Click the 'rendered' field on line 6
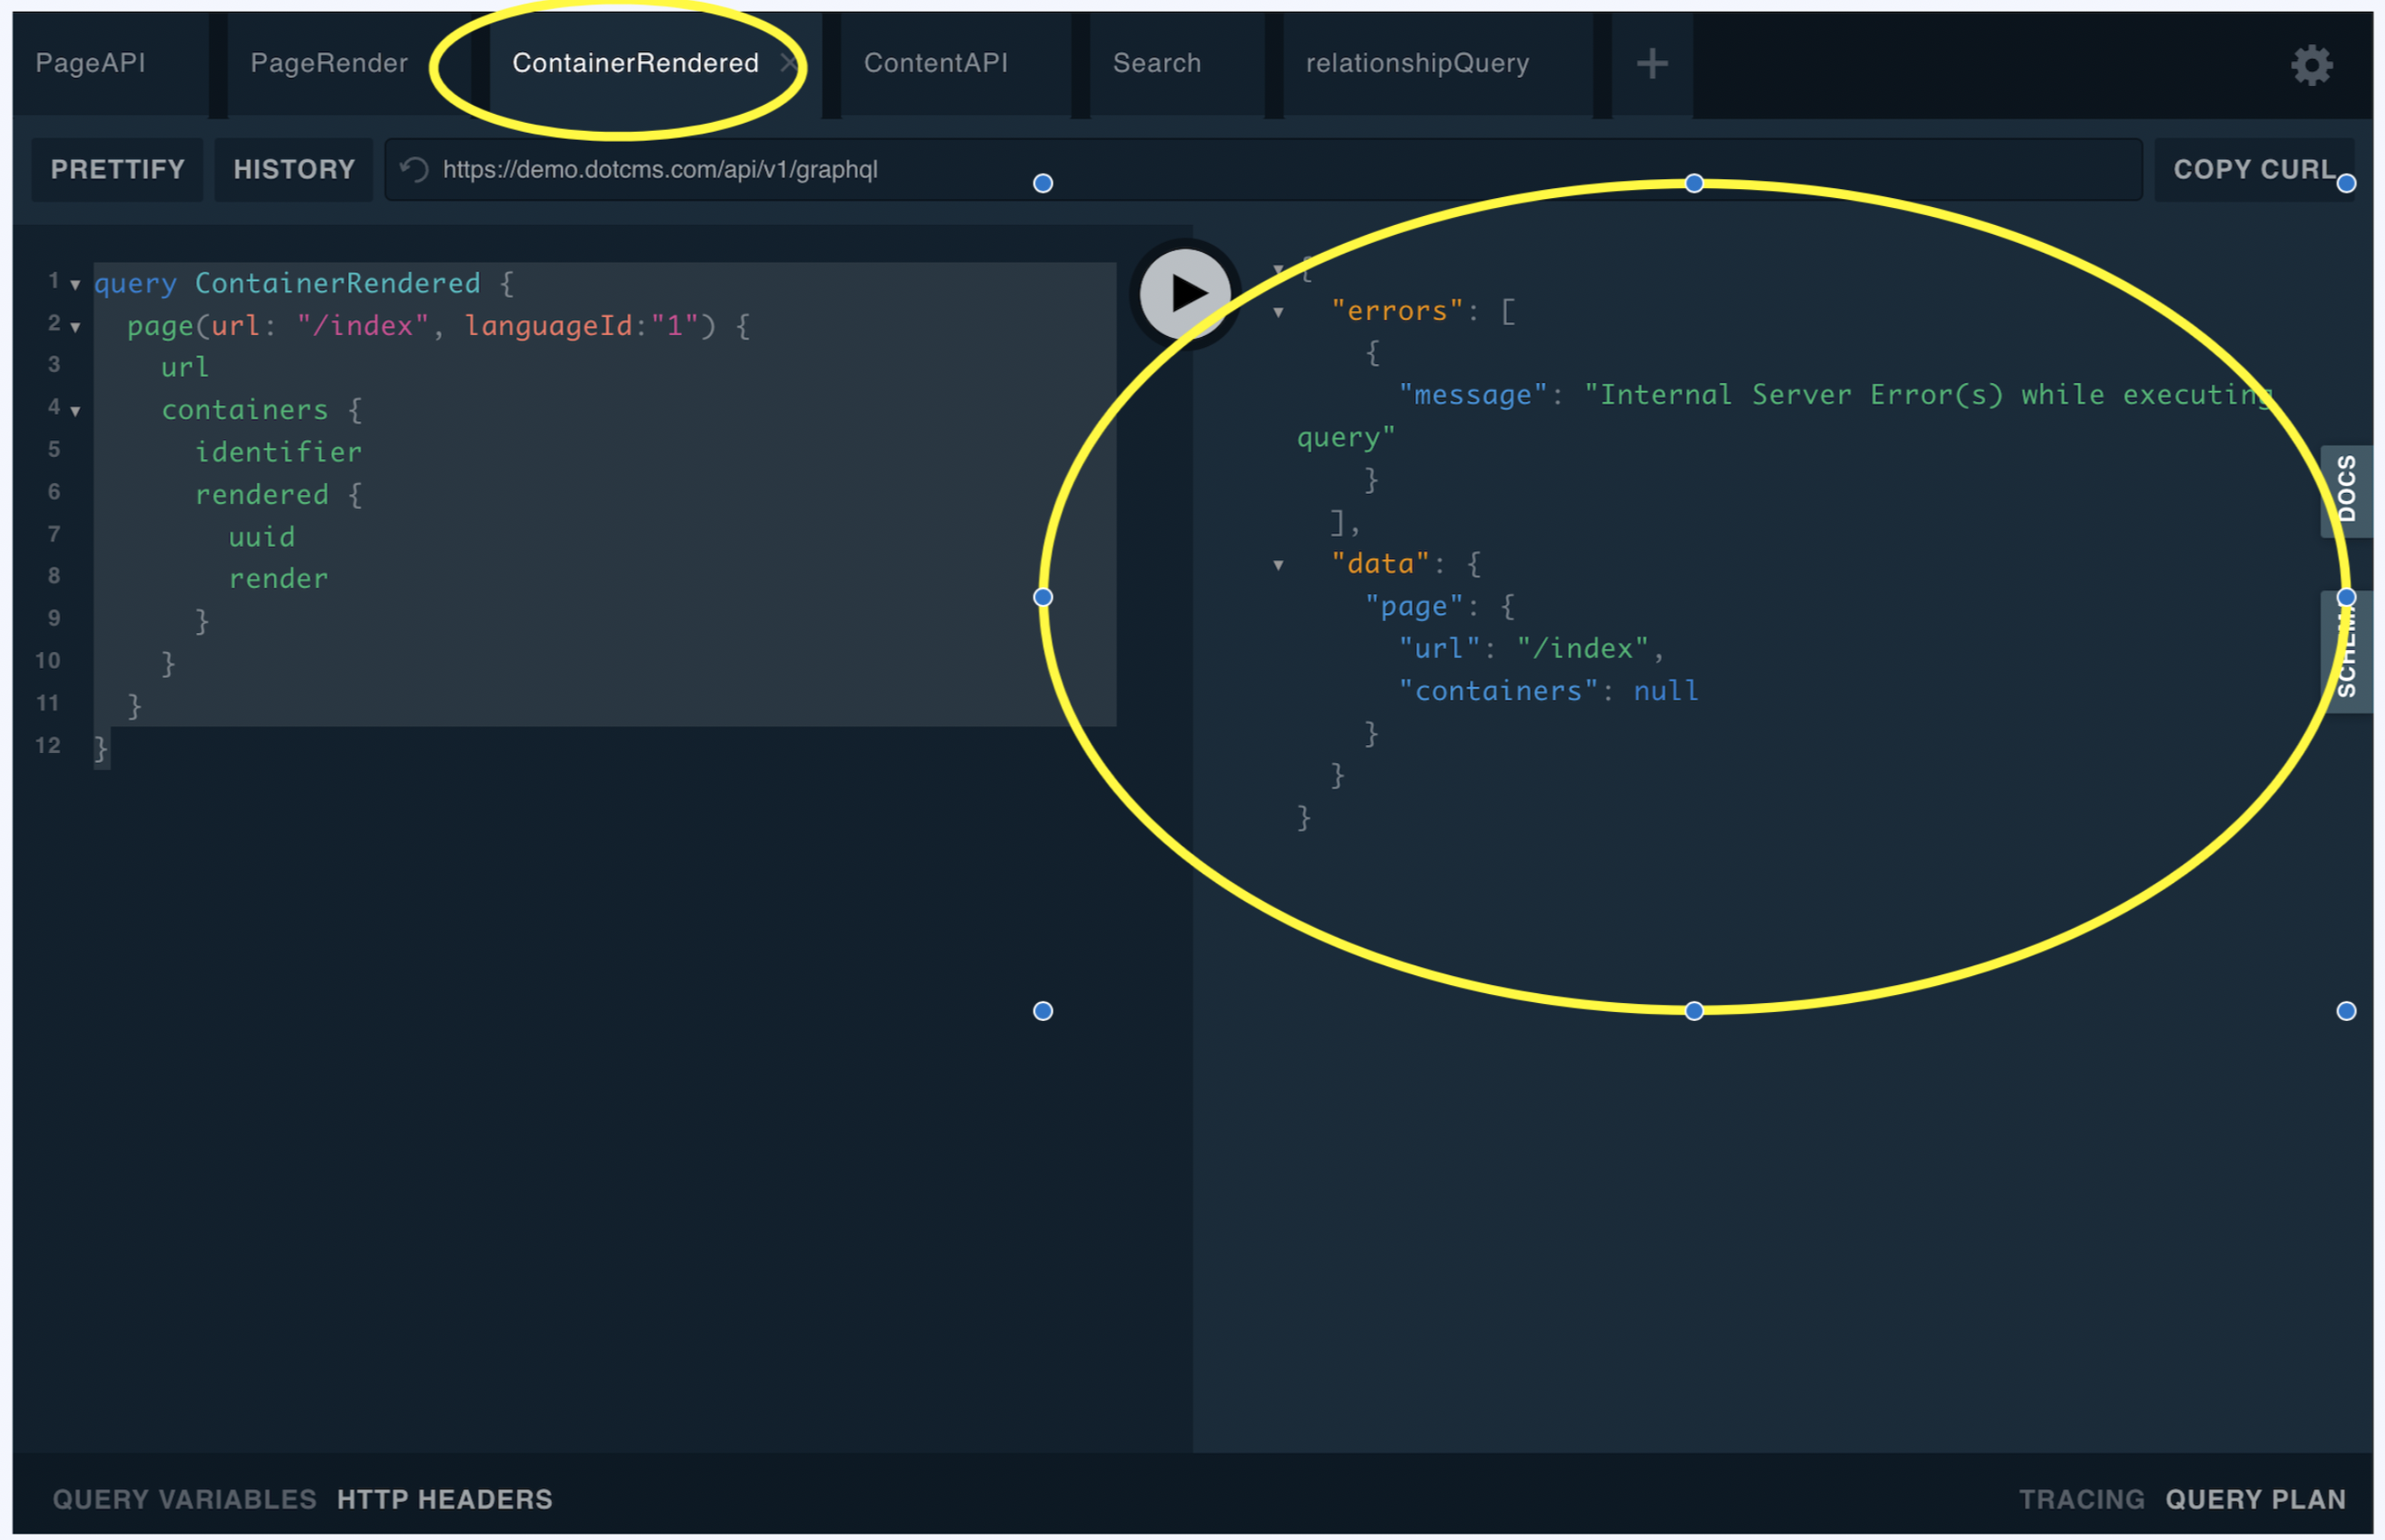2385x1540 pixels. tap(262, 495)
